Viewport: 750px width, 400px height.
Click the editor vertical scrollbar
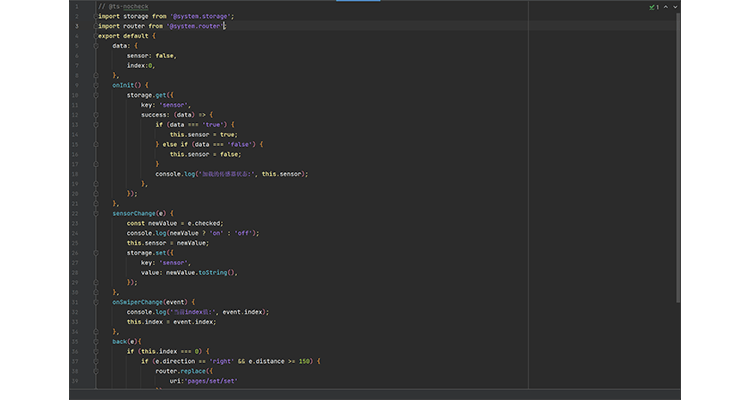(x=680, y=150)
